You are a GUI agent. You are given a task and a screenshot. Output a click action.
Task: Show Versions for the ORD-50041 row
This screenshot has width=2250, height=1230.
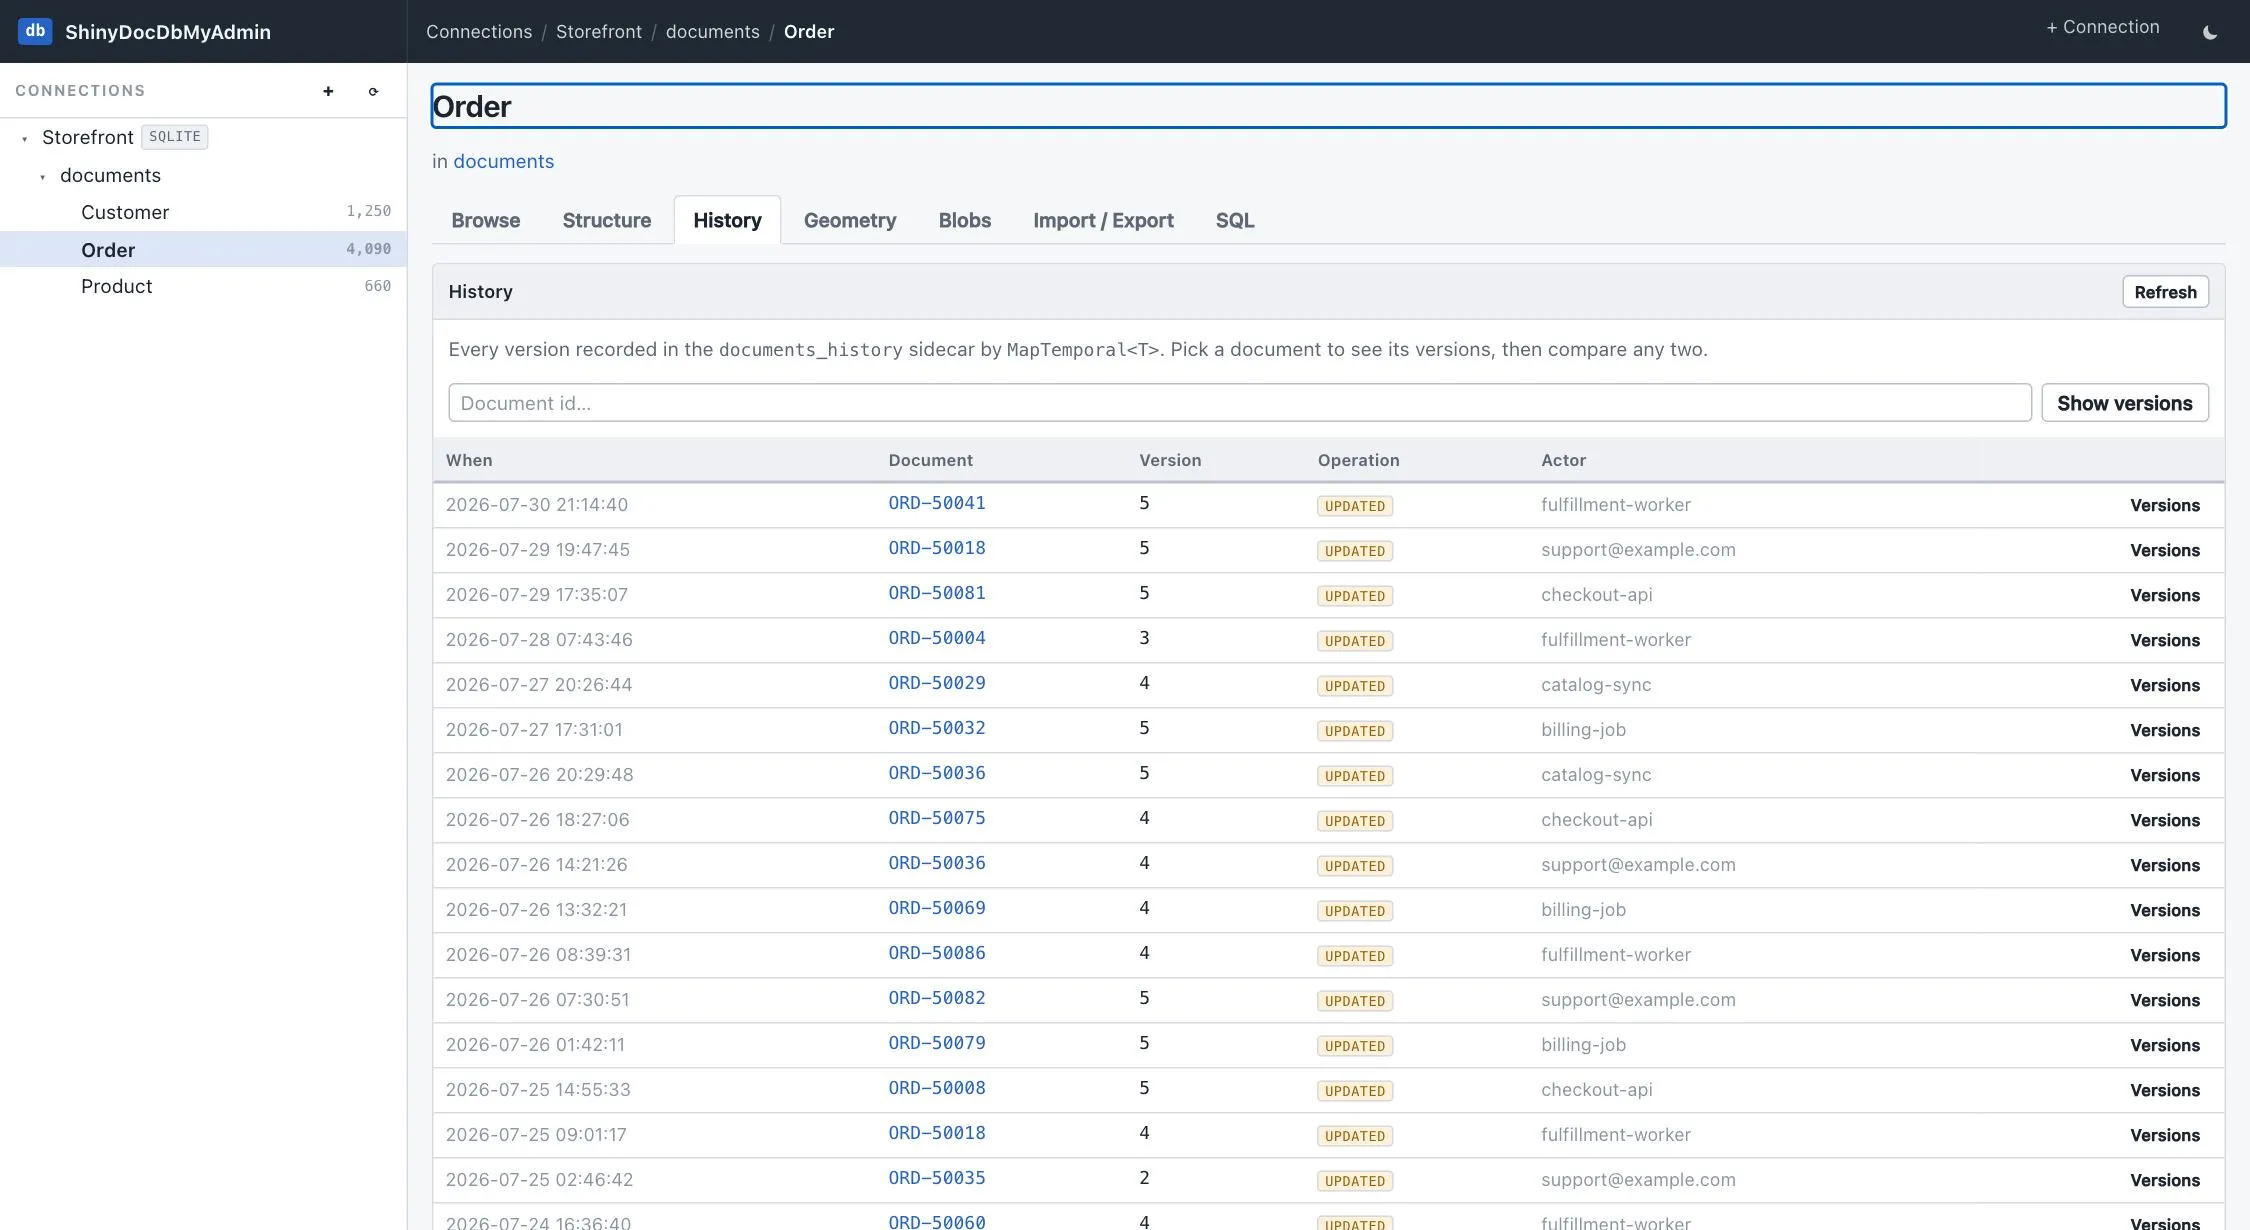2165,505
